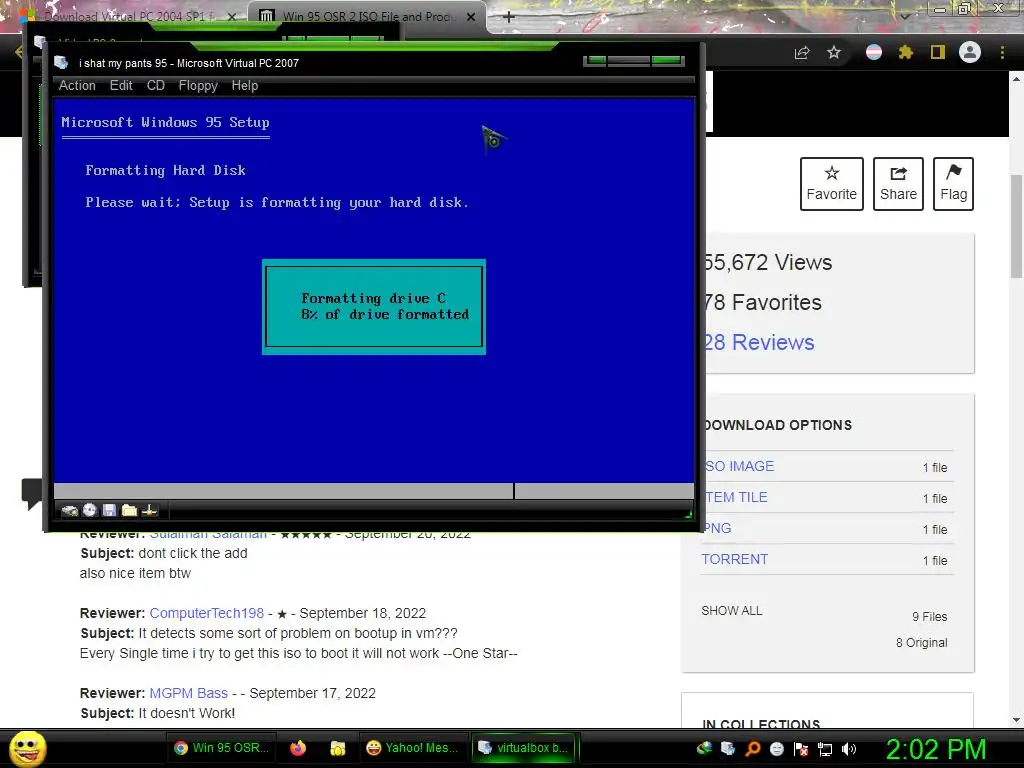The width and height of the screenshot is (1024, 768).
Task: Click SHOW ALL download files
Action: click(731, 611)
